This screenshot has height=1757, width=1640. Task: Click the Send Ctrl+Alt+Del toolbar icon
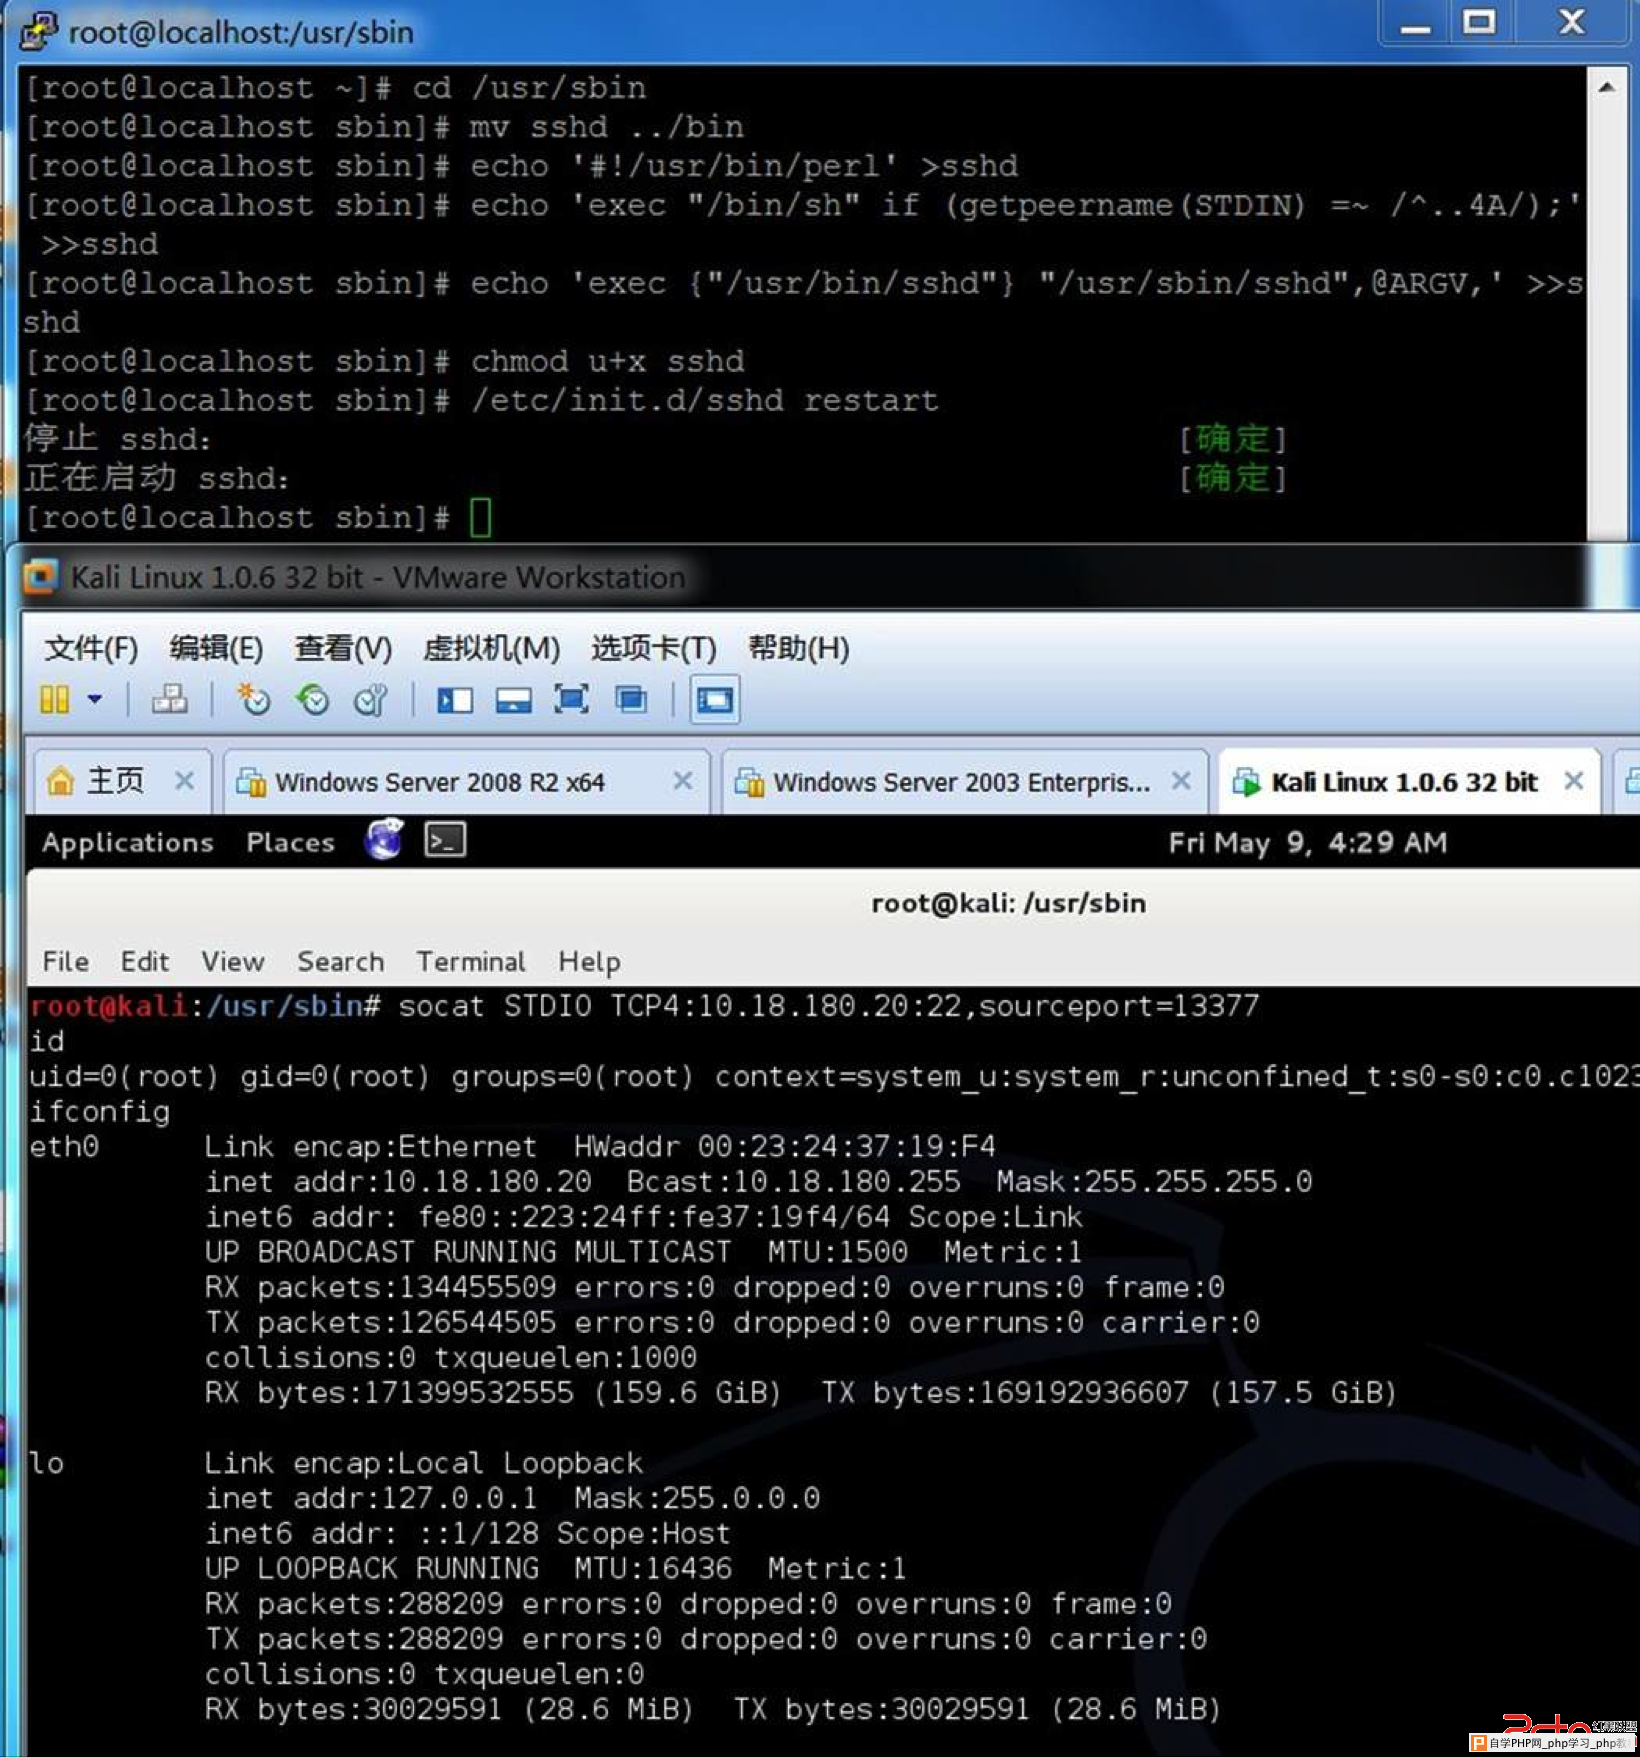(x=170, y=699)
